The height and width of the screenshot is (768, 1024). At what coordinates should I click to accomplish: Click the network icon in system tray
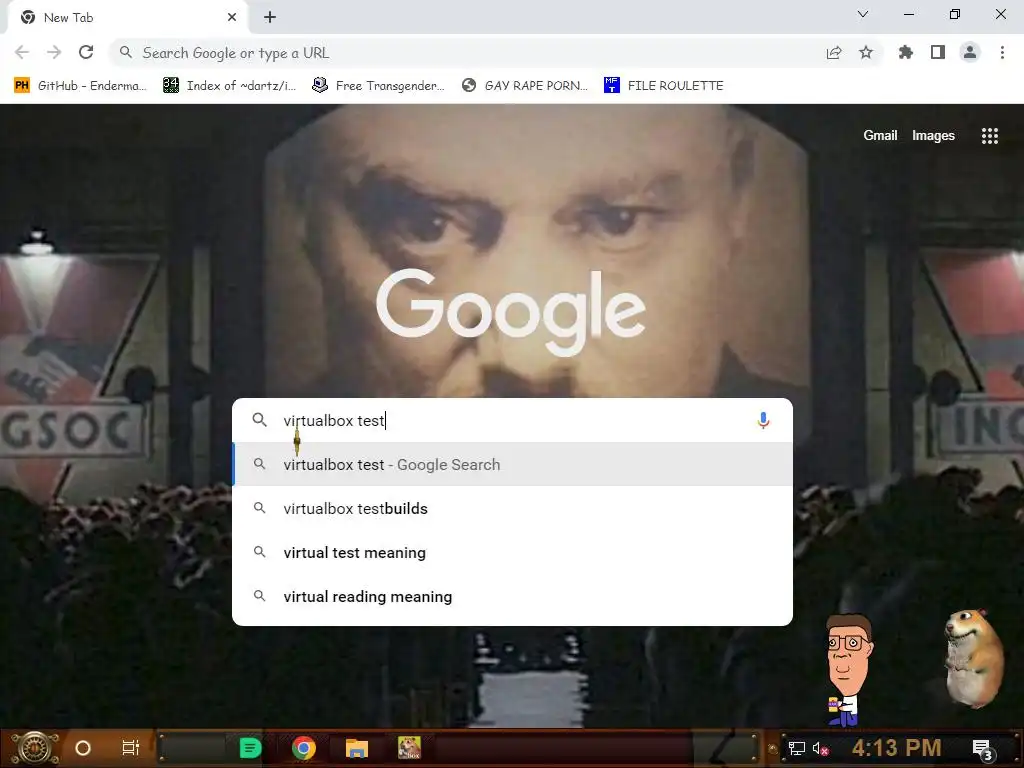[797, 748]
